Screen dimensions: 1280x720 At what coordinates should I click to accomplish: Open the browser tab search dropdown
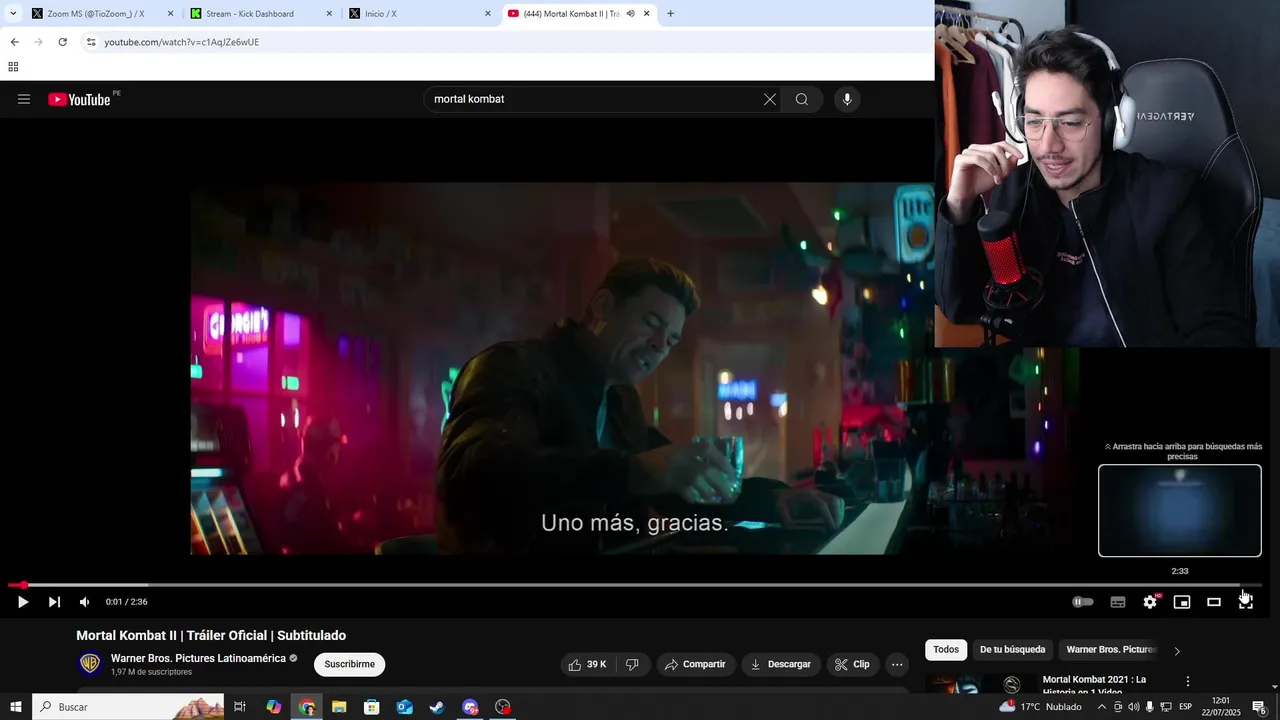[13, 14]
